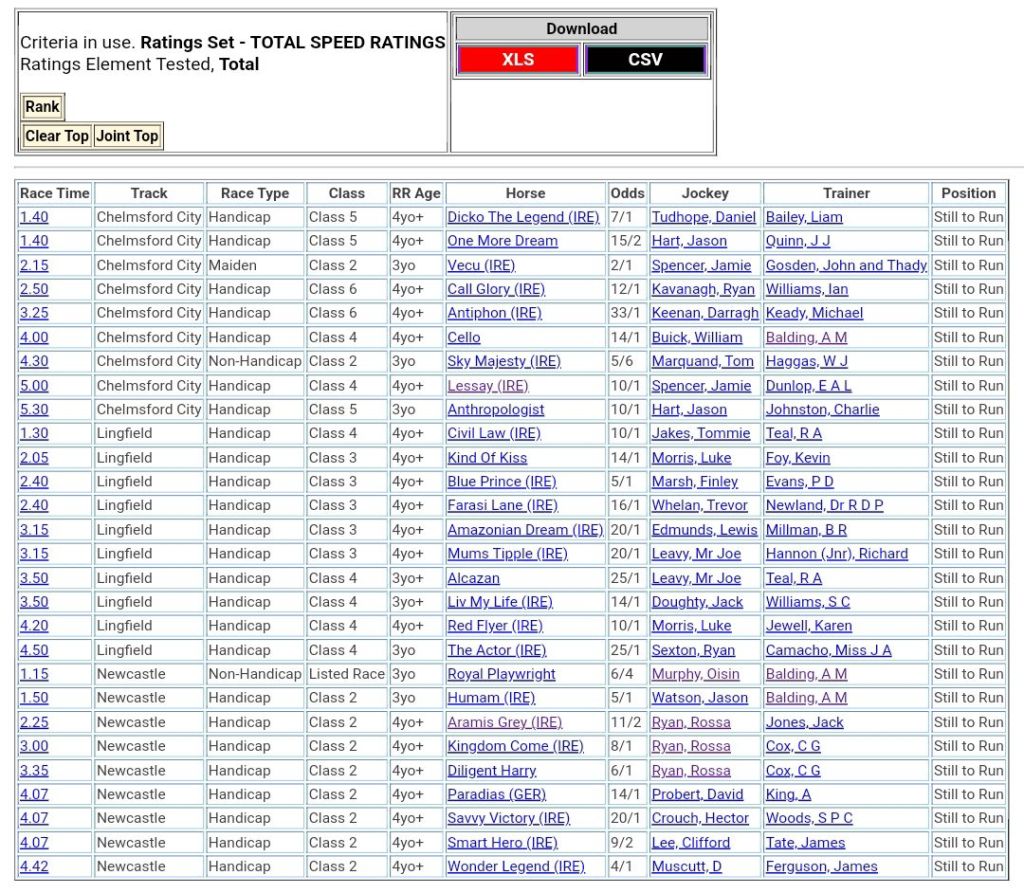Image resolution: width=1024 pixels, height=893 pixels.
Task: Open horse Royal Playwright link
Action: pyautogui.click(x=501, y=674)
